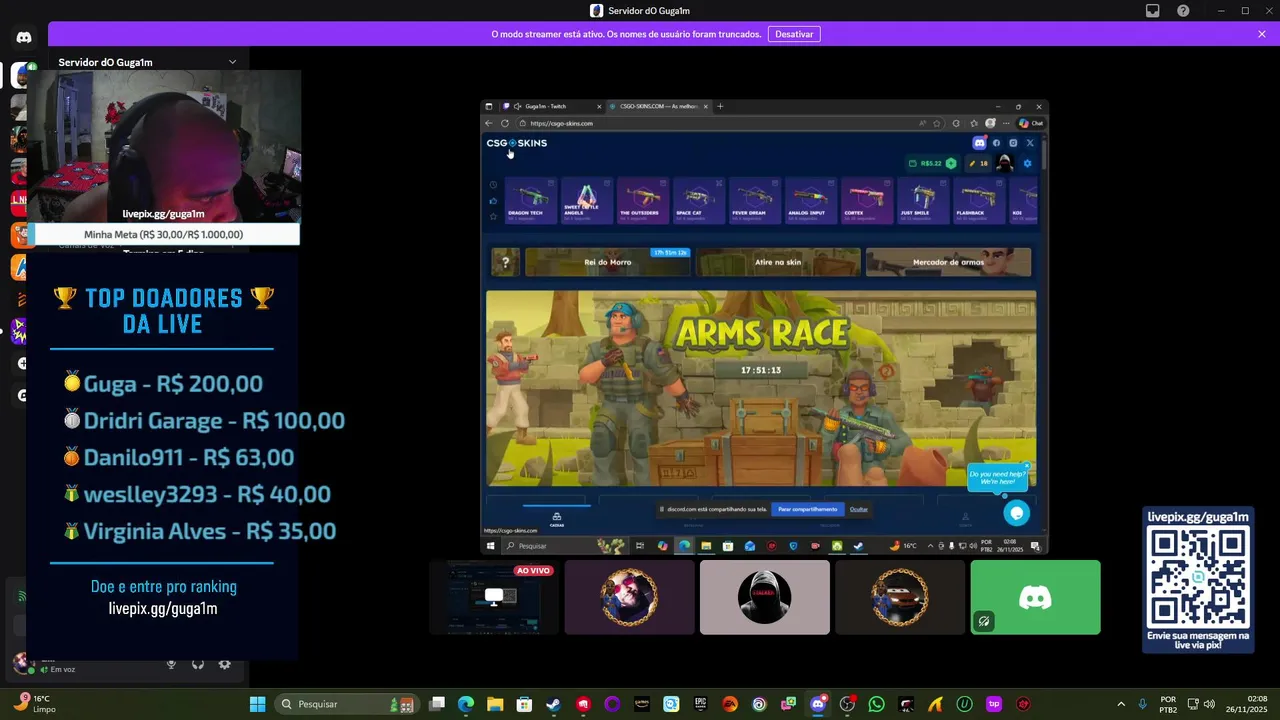Favorite page with star icon in address bar
The width and height of the screenshot is (1280, 720).
(937, 123)
